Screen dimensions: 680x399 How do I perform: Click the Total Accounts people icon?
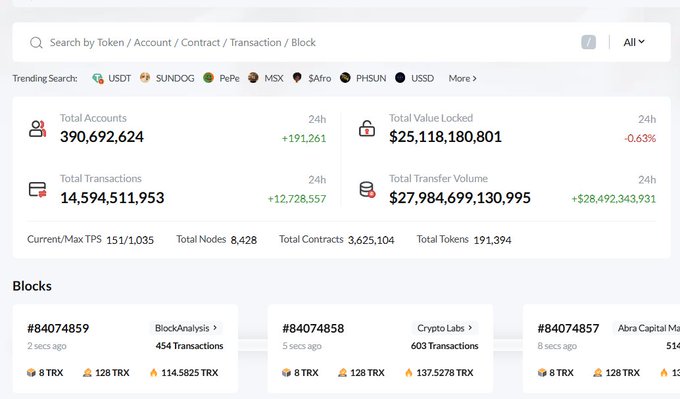(x=37, y=129)
